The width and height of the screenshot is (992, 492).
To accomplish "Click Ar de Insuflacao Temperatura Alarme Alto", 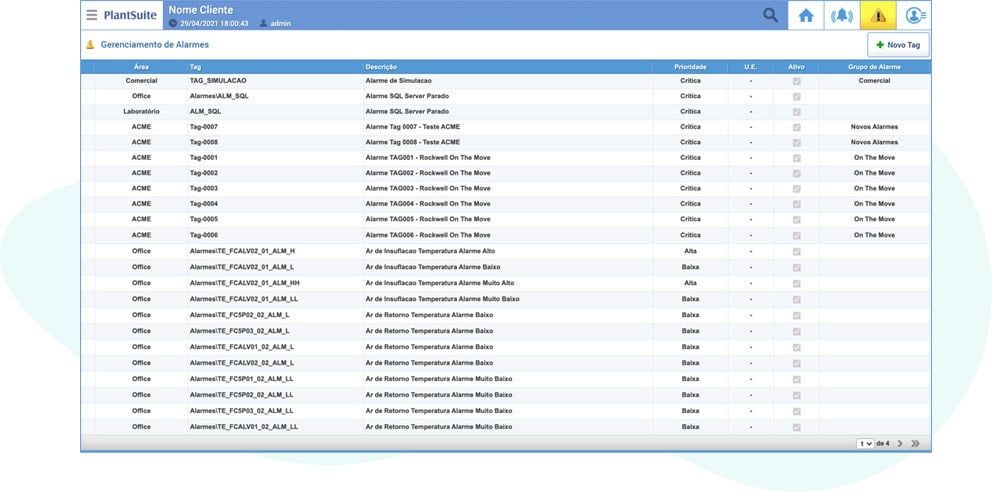I will click(x=431, y=251).
